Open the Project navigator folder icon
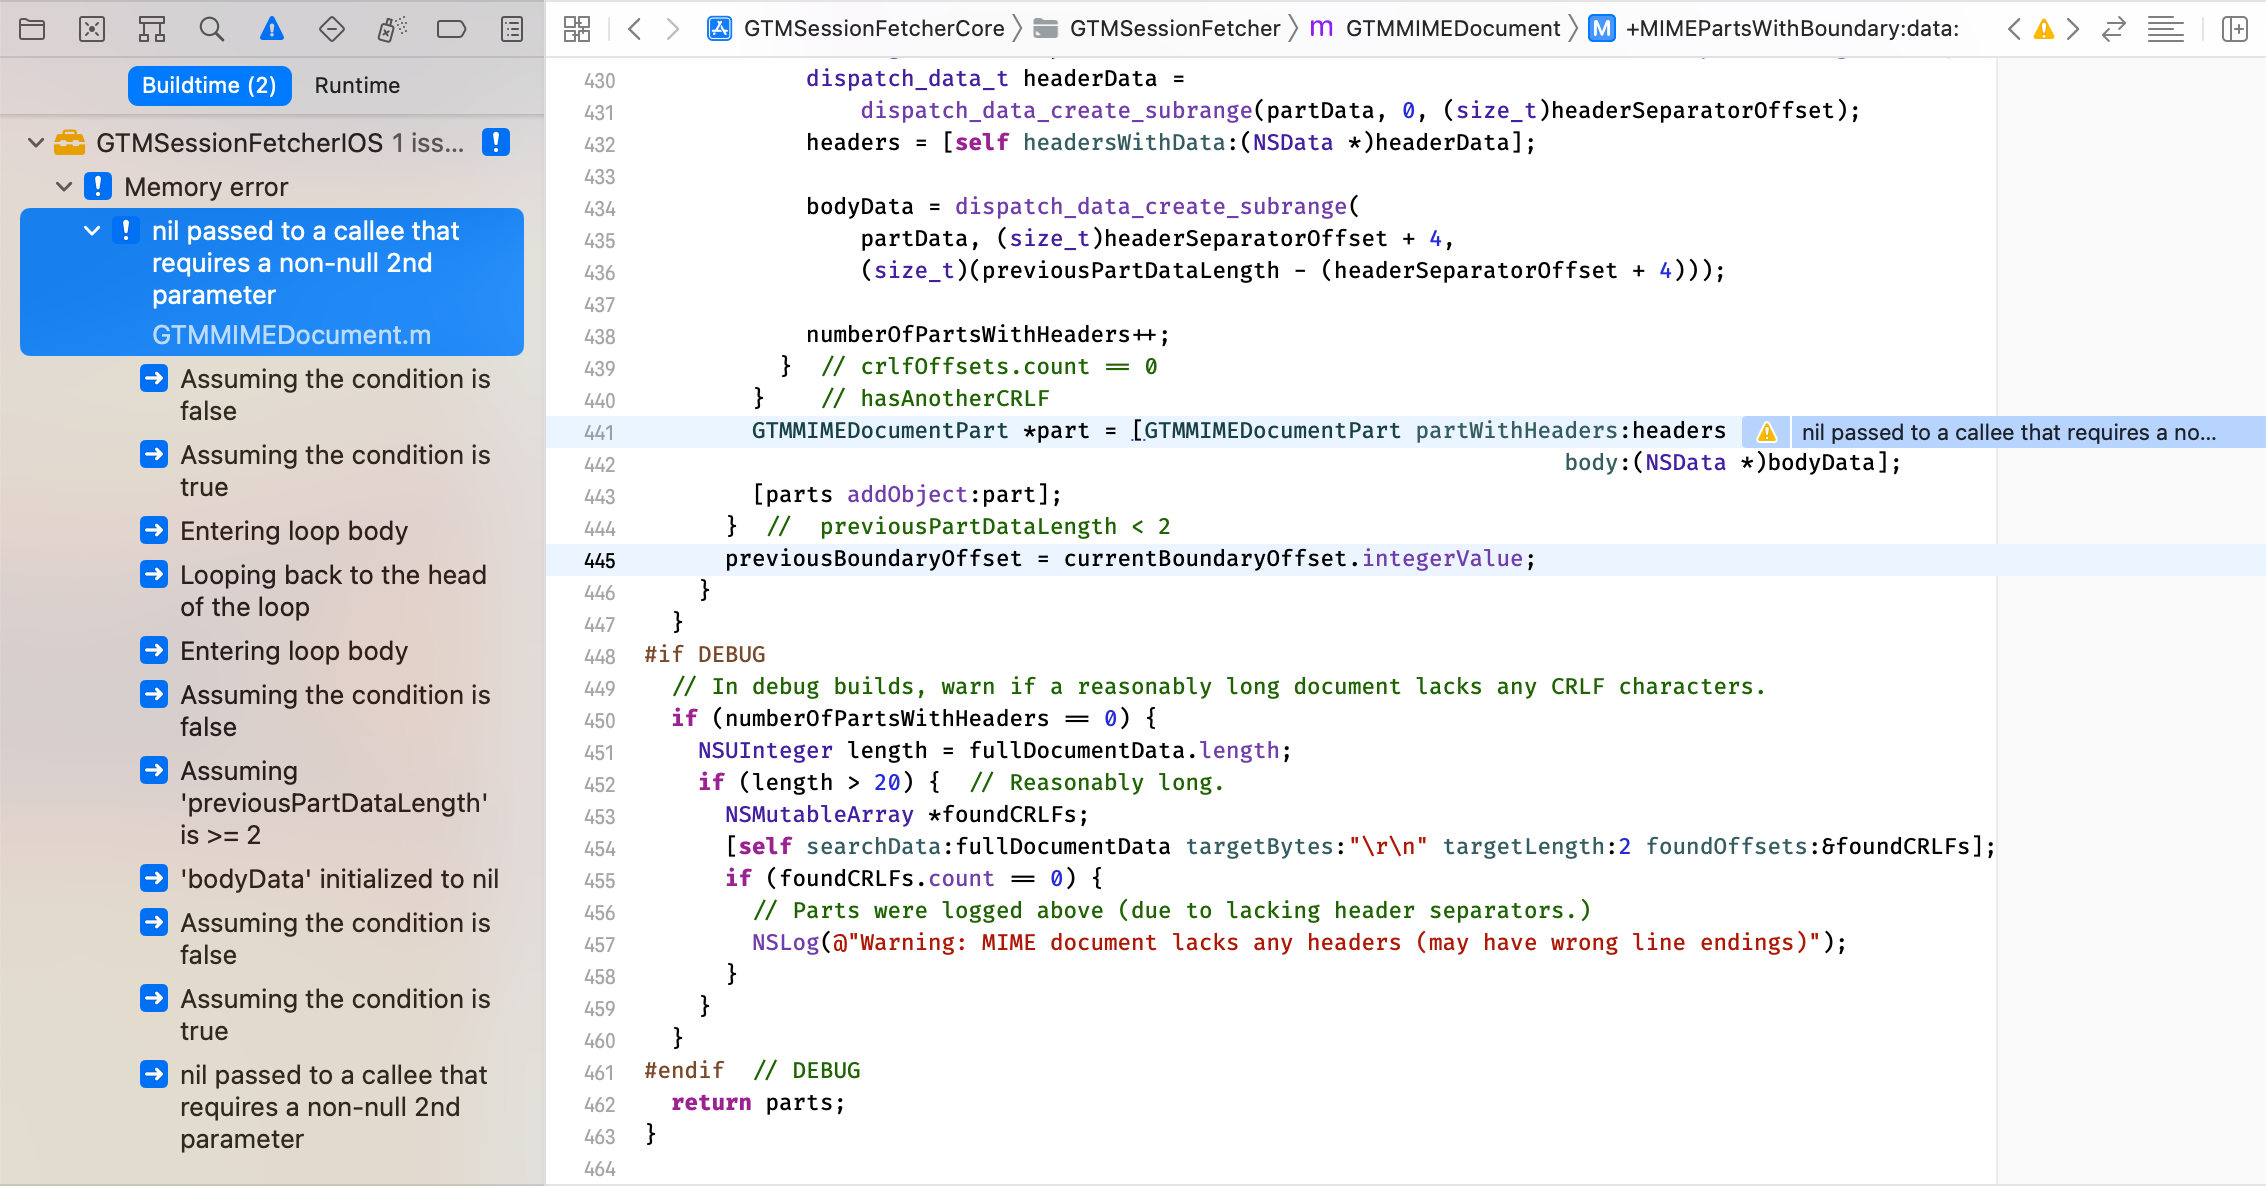The image size is (2266, 1186). point(32,29)
